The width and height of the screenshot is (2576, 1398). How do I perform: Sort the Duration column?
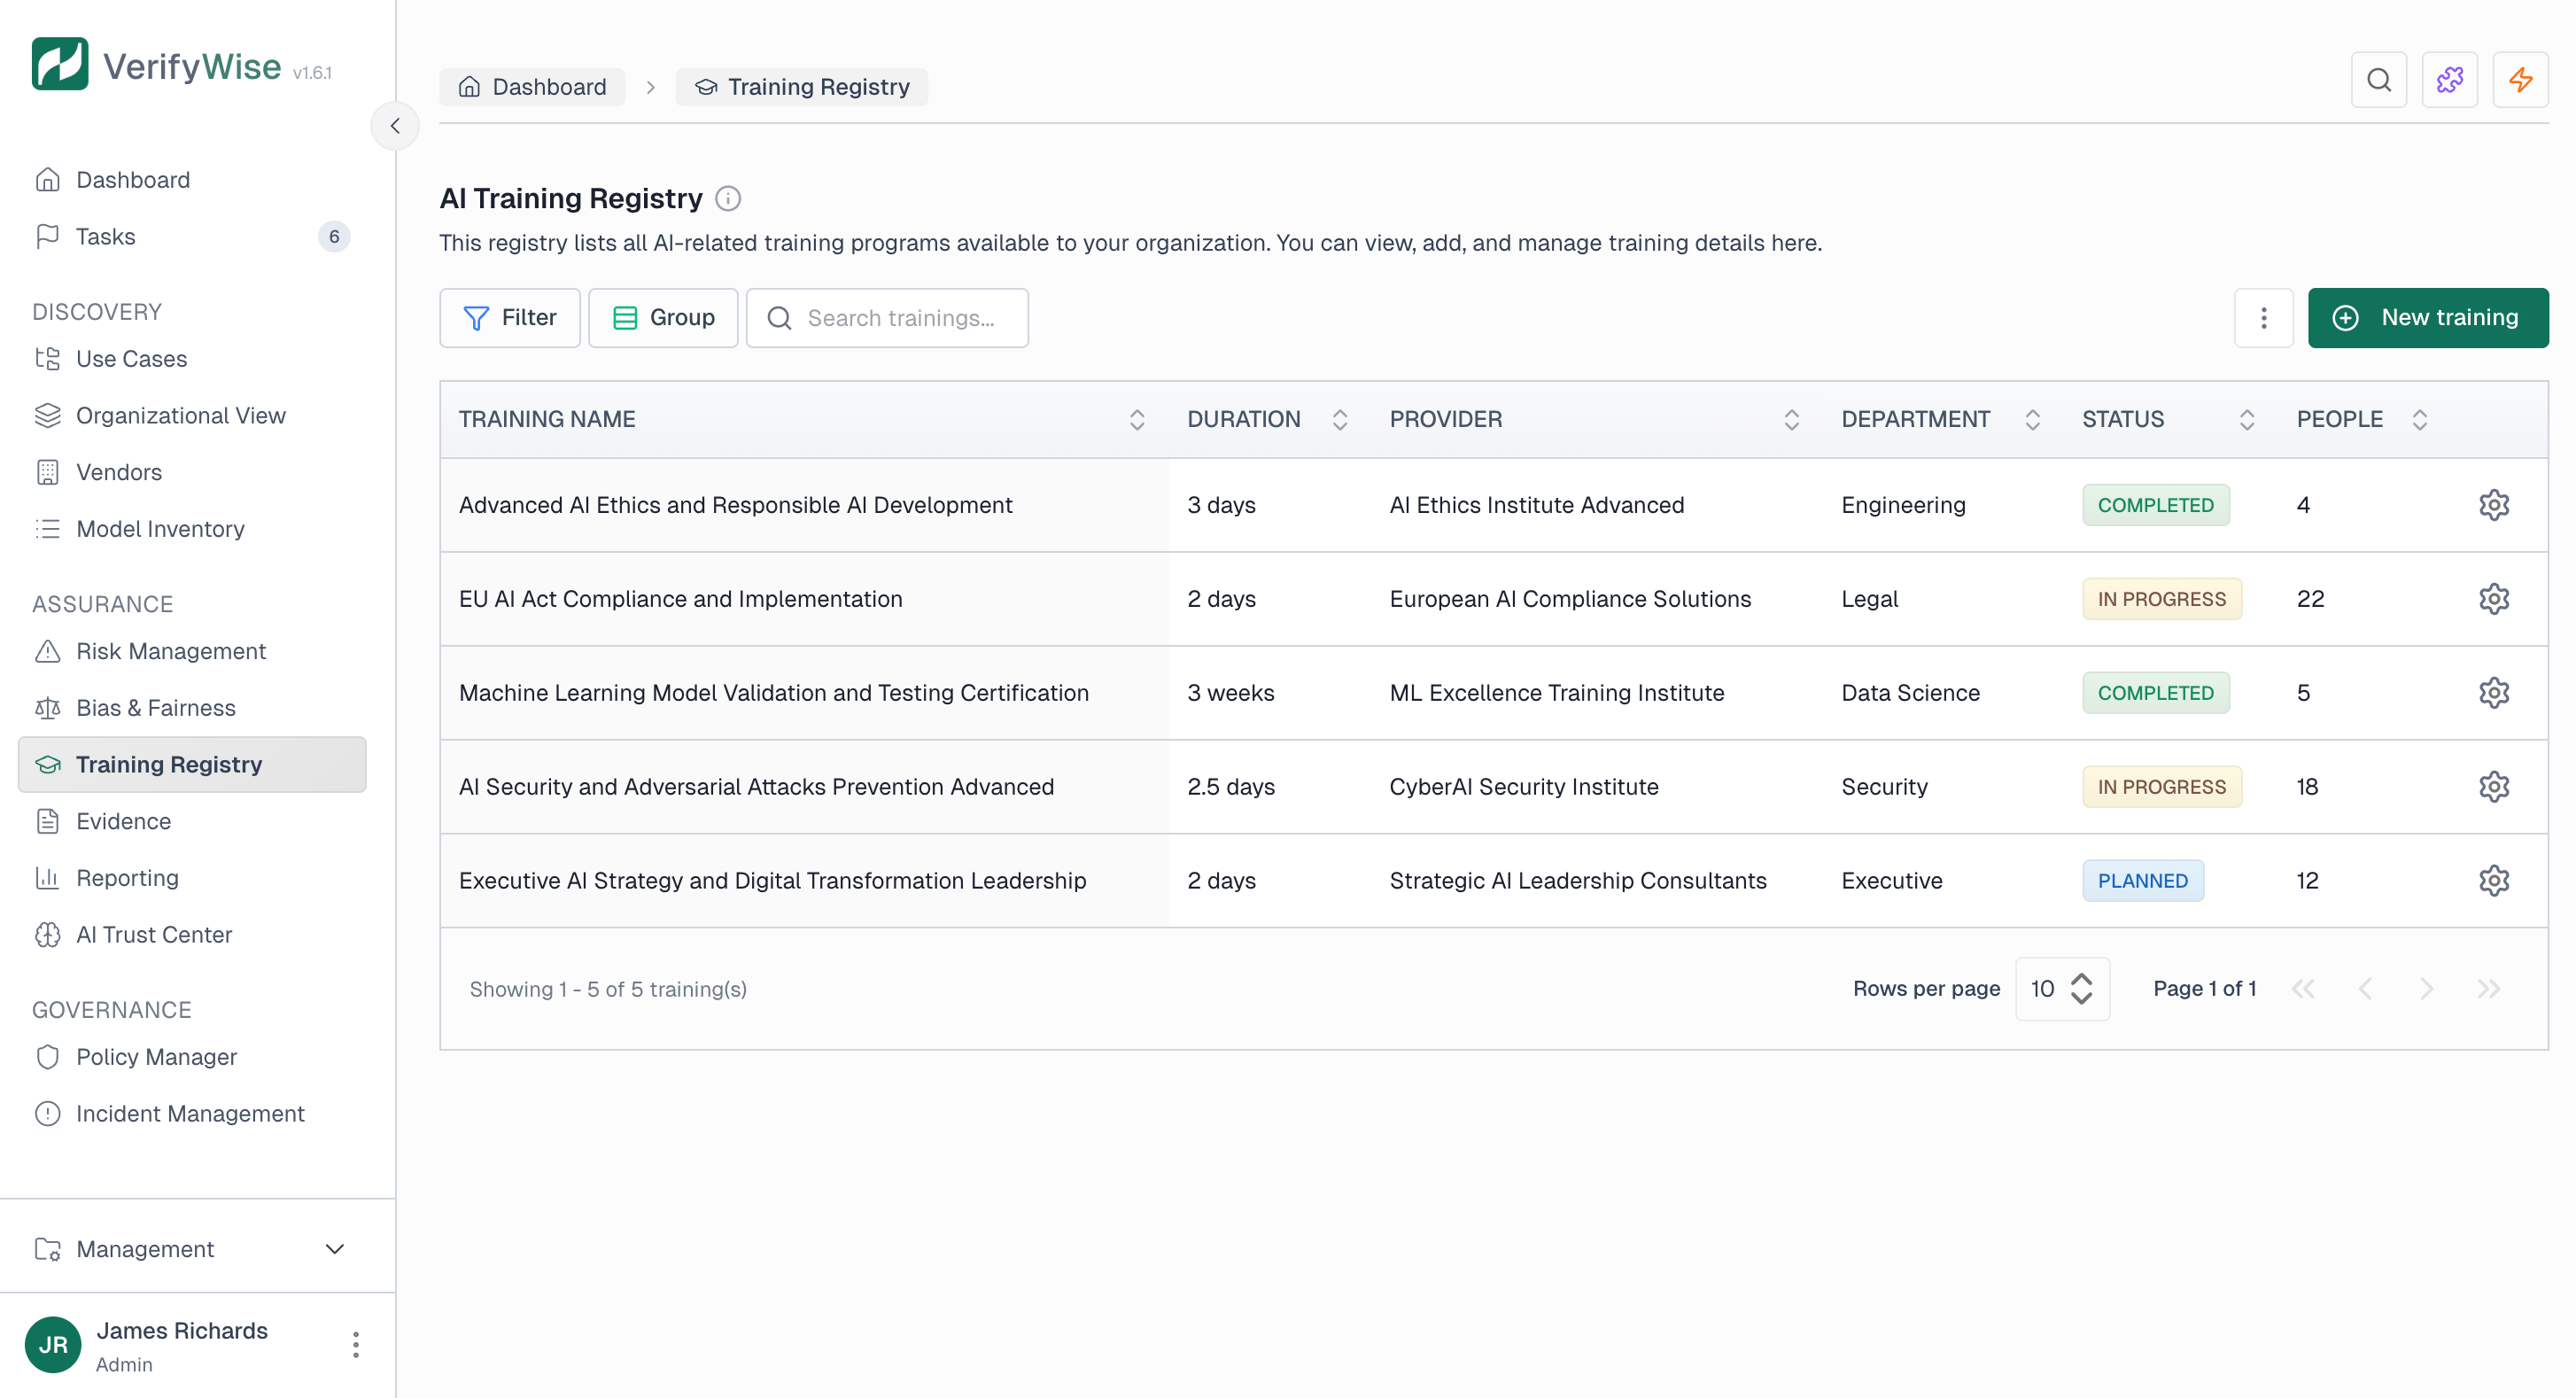coord(1340,419)
